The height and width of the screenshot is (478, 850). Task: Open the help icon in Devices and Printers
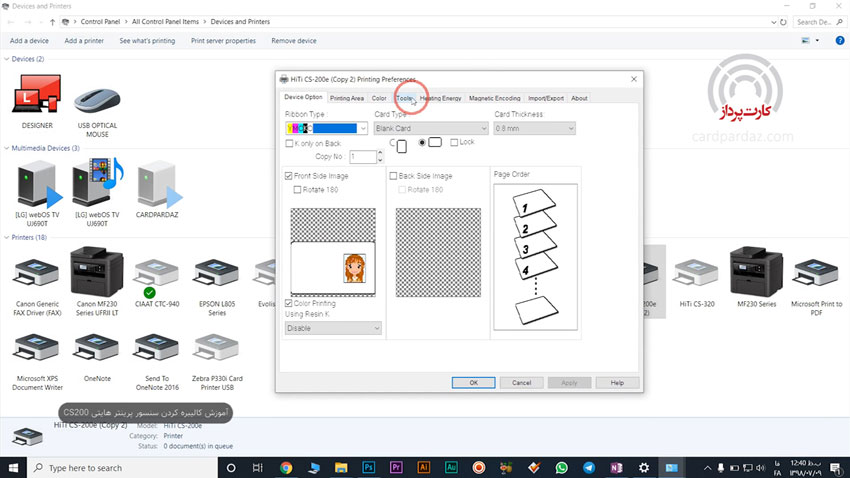pyautogui.click(x=840, y=41)
